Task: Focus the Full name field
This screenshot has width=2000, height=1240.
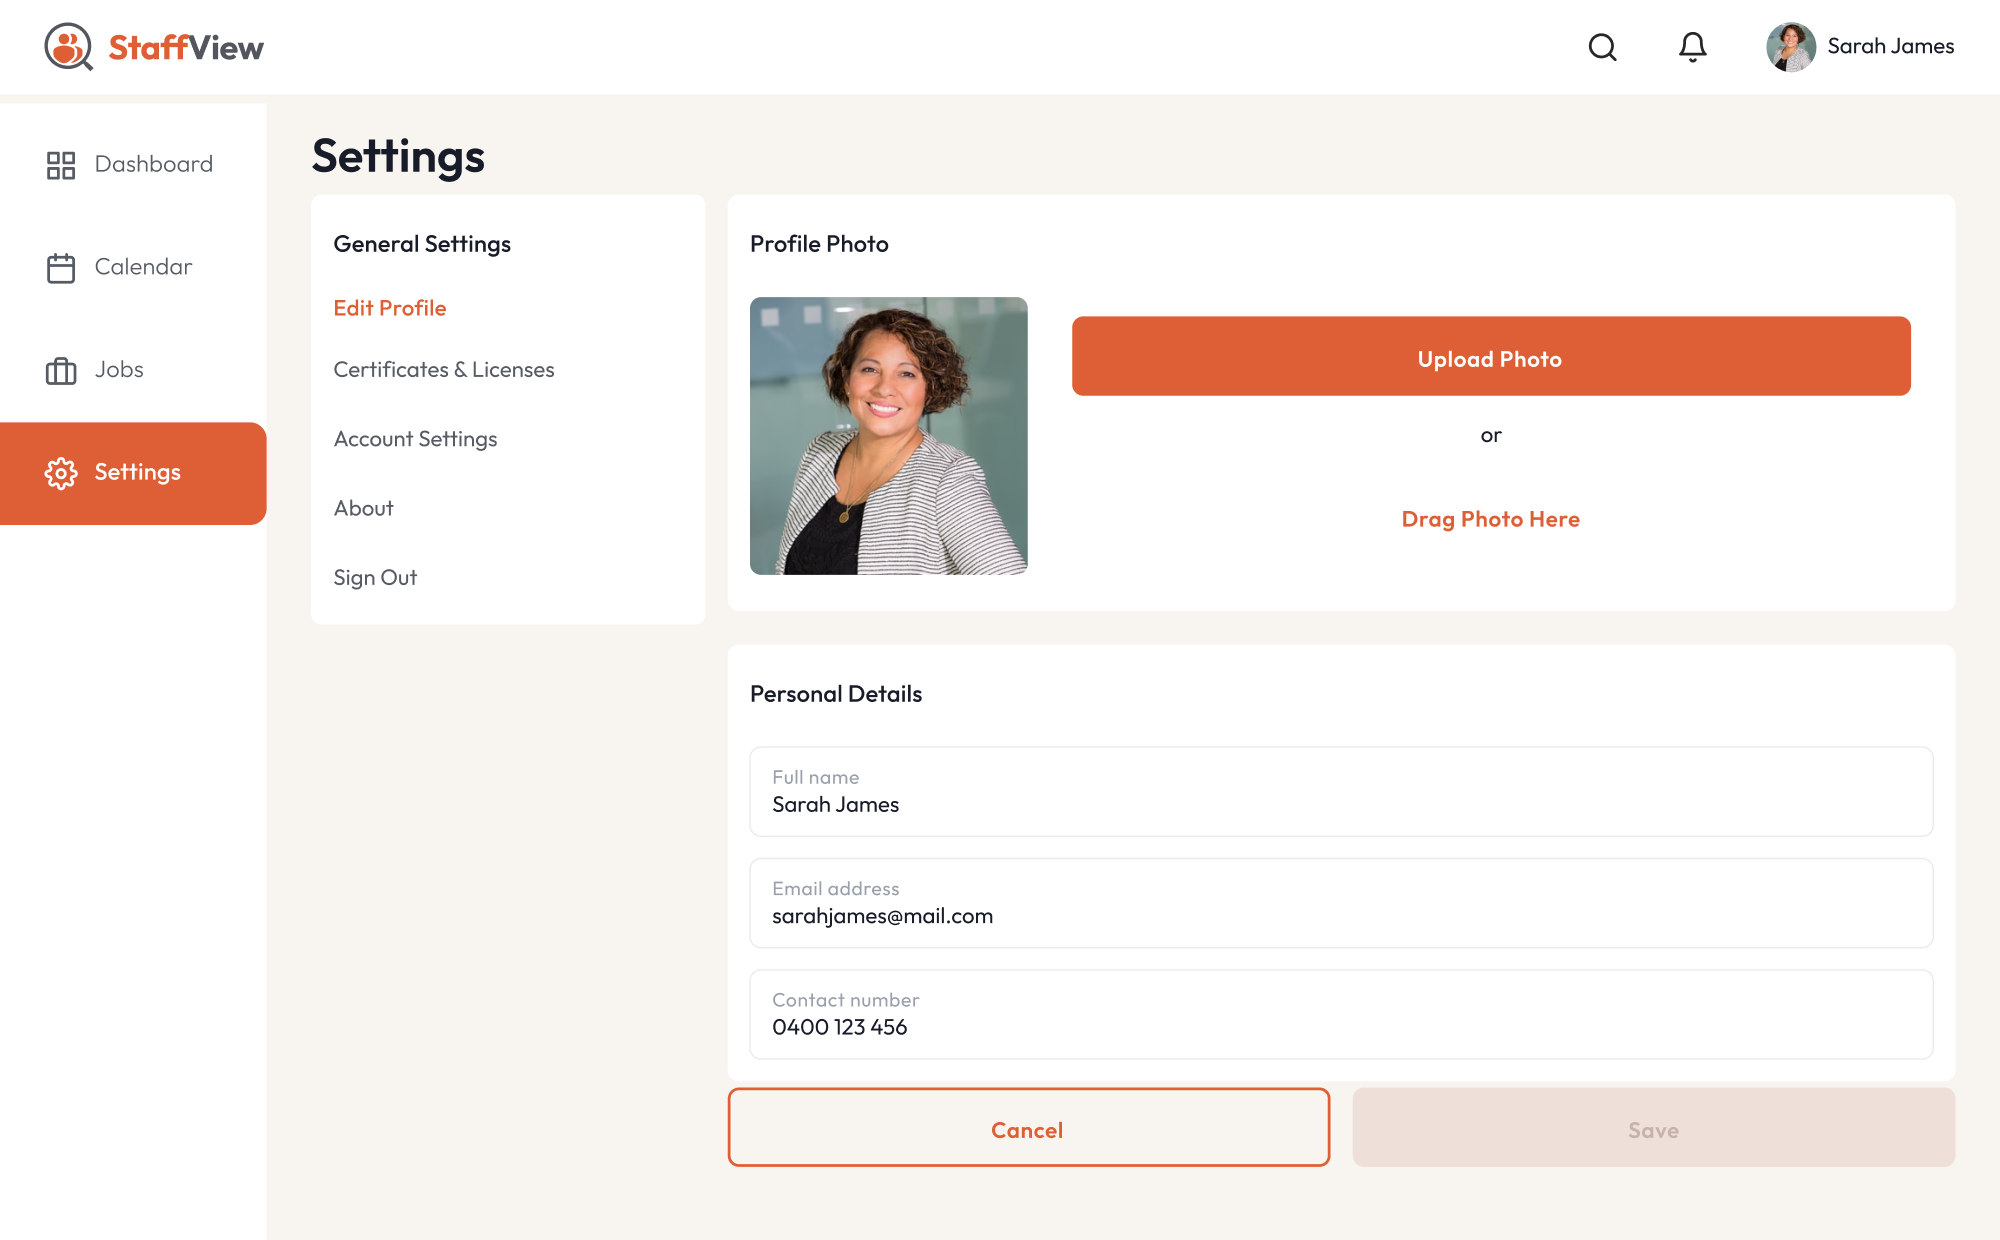Action: (1340, 792)
